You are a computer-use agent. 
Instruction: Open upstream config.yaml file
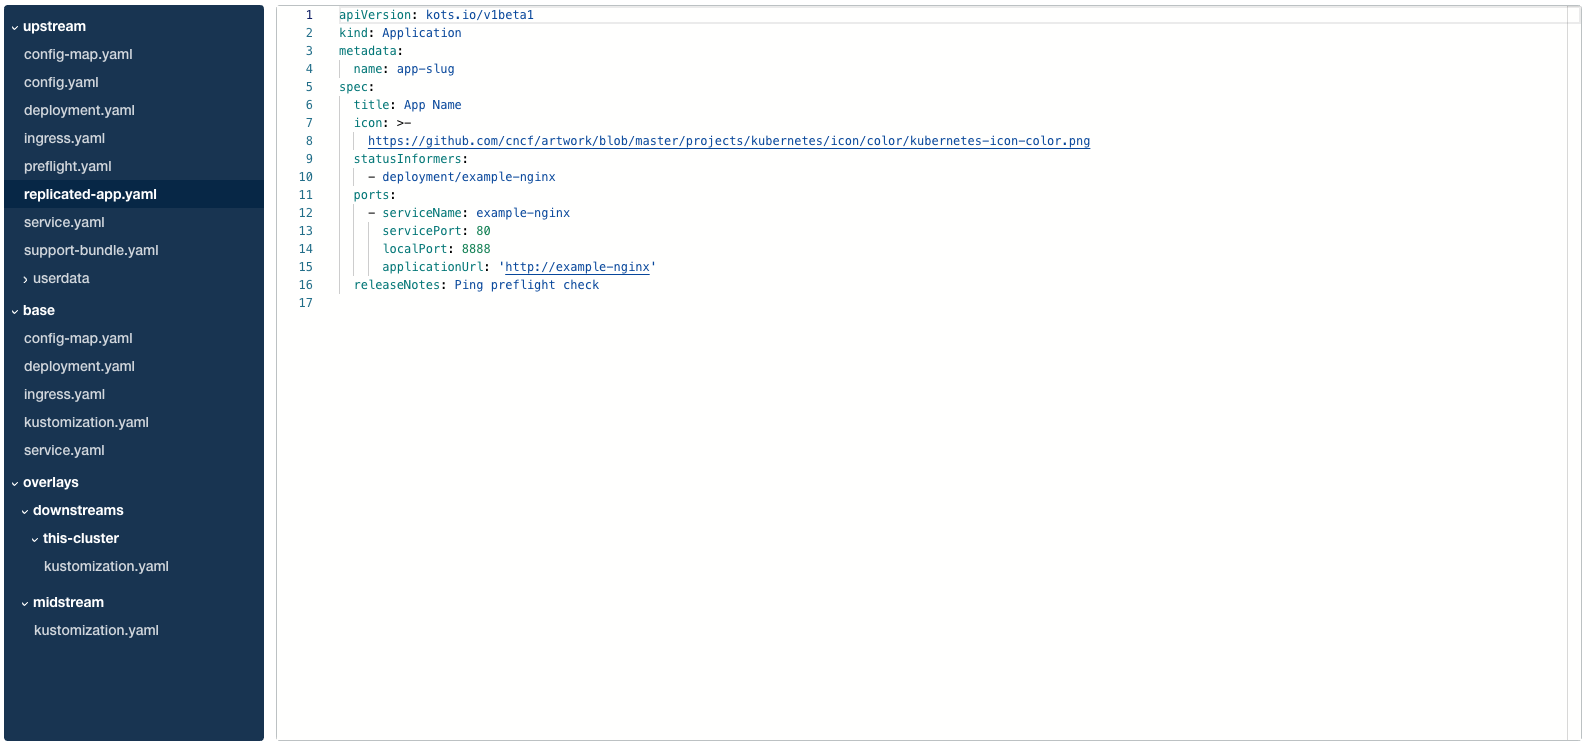(x=61, y=83)
